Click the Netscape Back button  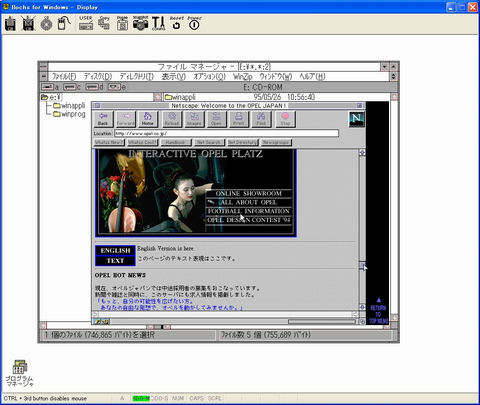[103, 119]
